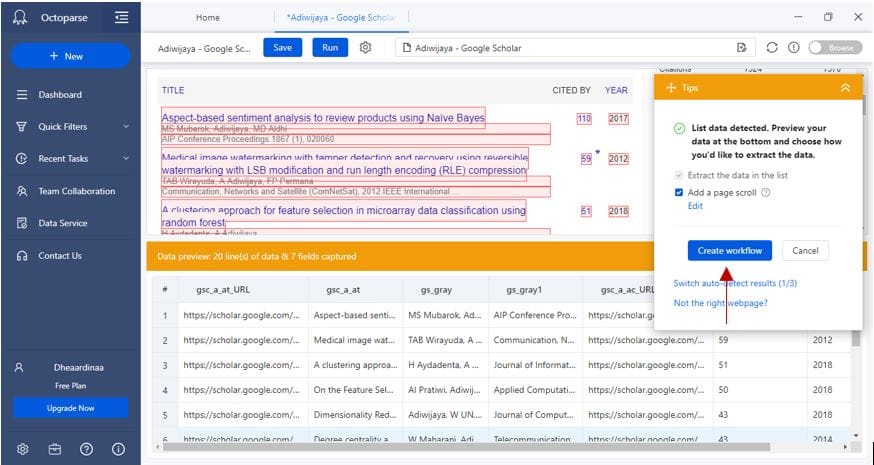The height and width of the screenshot is (465, 874).
Task: Switch to the Home tab
Action: pos(208,17)
